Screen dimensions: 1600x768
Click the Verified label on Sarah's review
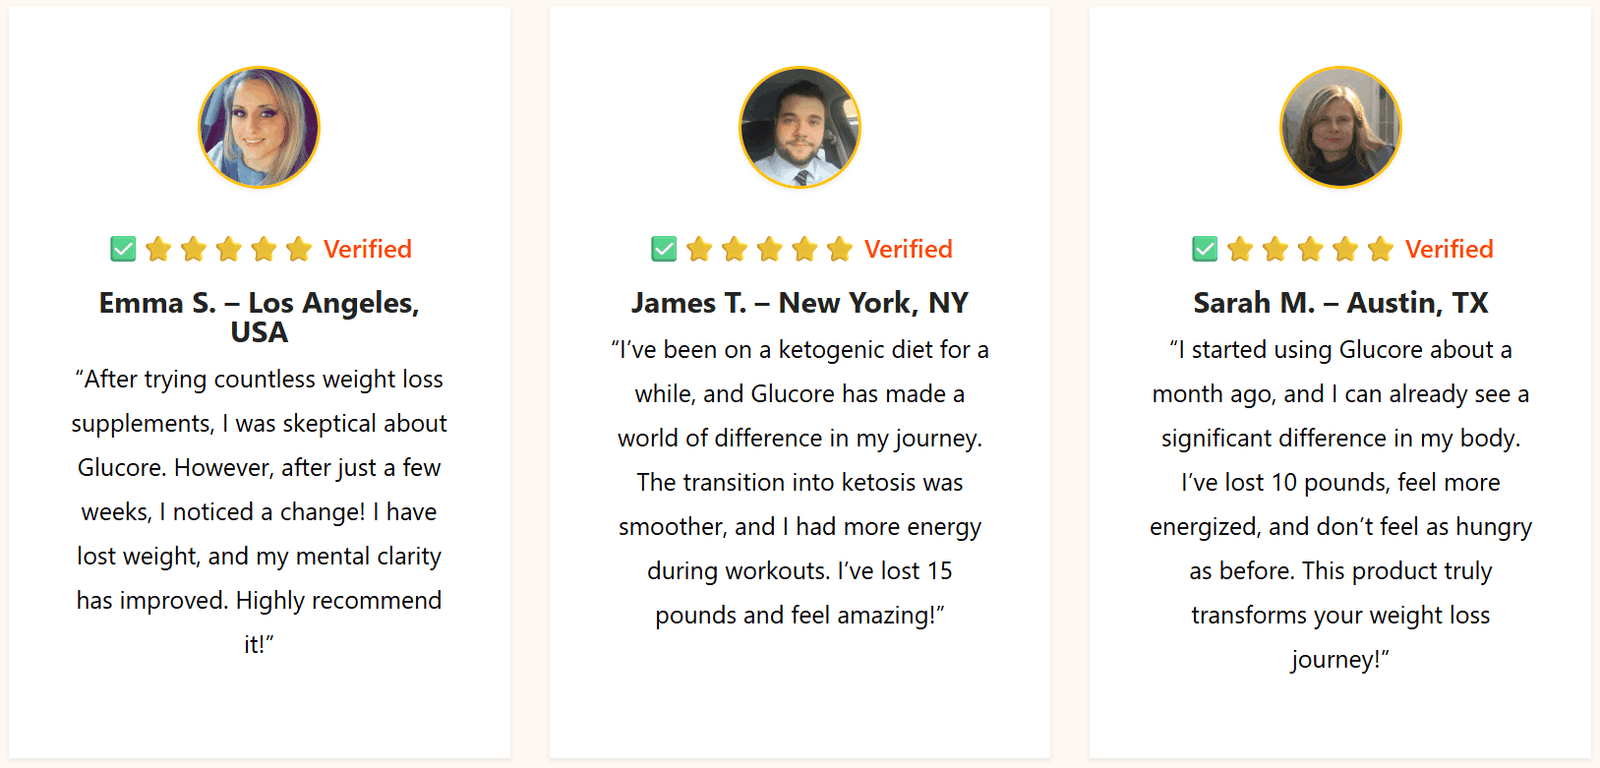tap(1449, 249)
